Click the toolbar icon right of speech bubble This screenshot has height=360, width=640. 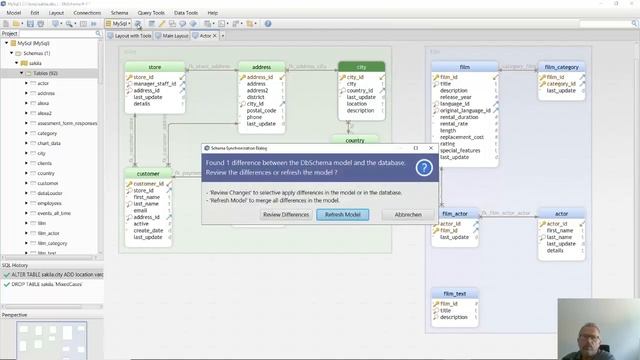[x=193, y=24]
